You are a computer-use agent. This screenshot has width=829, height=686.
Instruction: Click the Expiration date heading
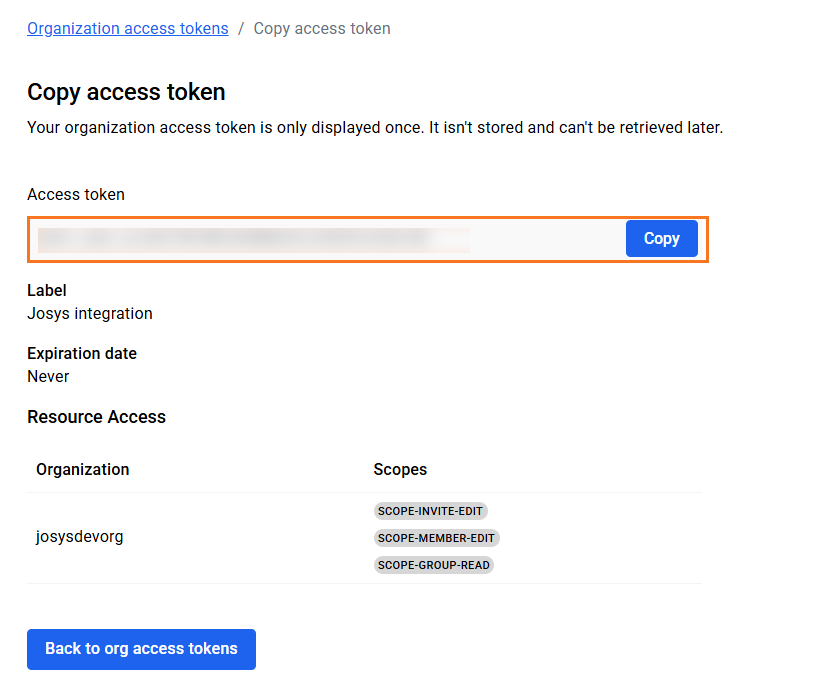[82, 354]
